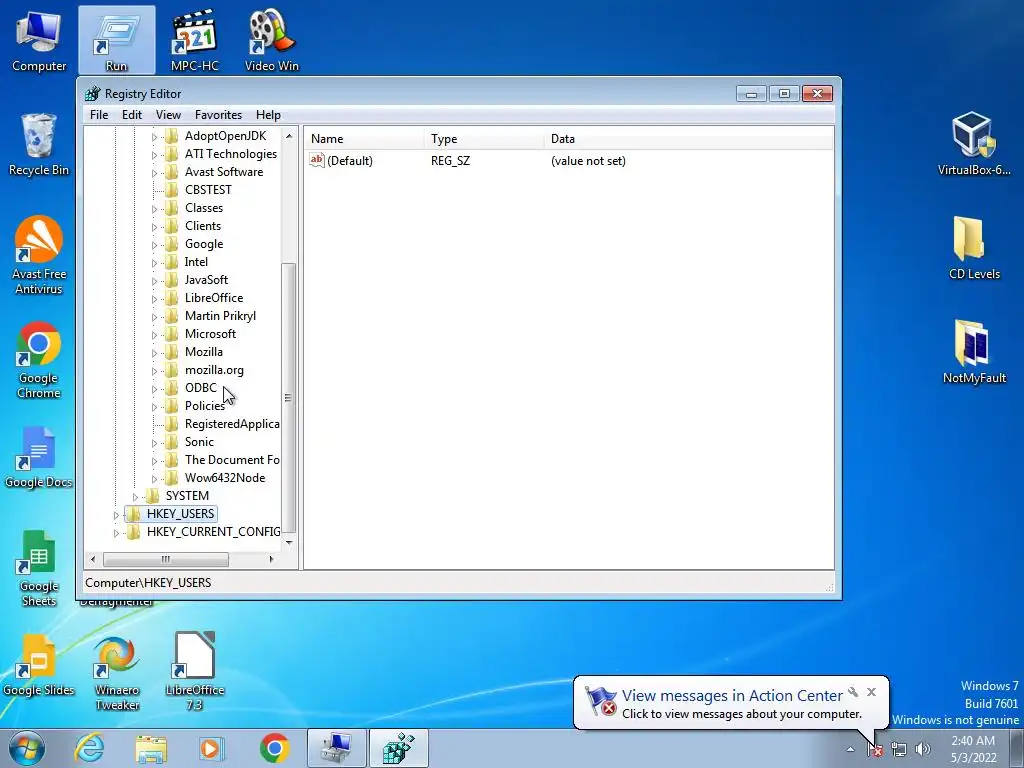
Task: Open Google Slides desktop shortcut
Action: click(39, 665)
